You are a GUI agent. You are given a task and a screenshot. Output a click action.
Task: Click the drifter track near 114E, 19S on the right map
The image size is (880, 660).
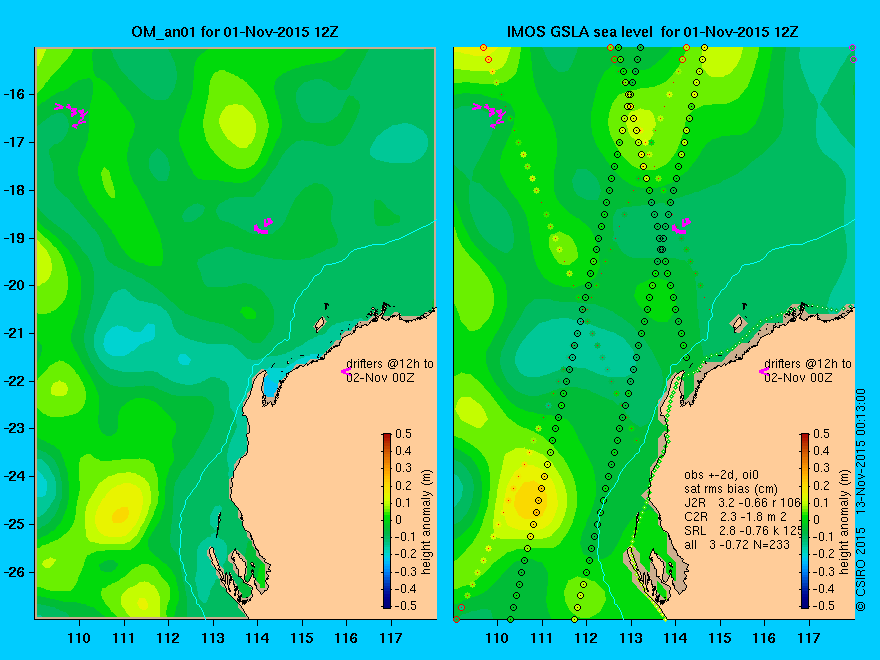681,226
